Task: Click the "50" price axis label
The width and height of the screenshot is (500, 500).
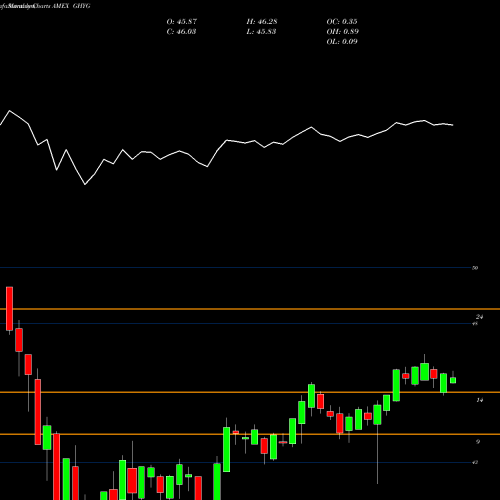Action: [x=475, y=268]
